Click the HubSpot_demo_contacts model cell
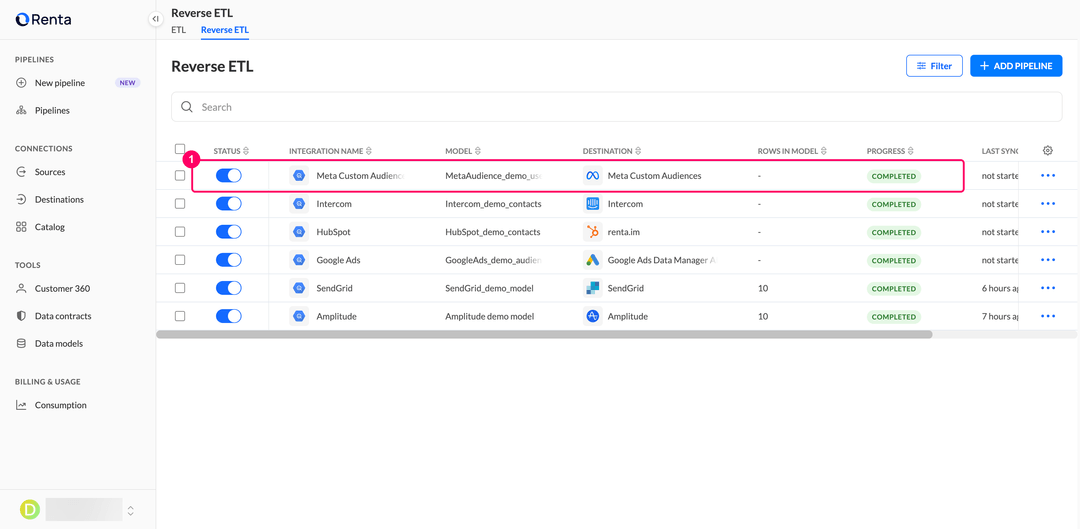1080x529 pixels. (x=492, y=232)
